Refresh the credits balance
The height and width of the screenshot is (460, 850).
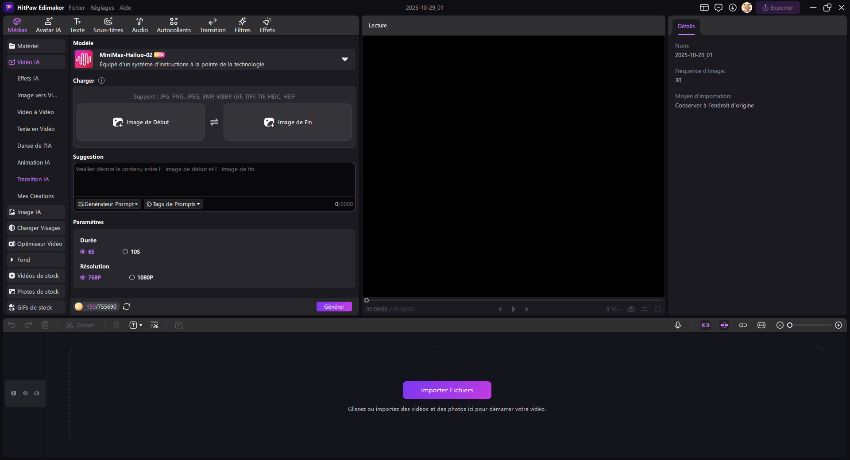click(x=127, y=307)
